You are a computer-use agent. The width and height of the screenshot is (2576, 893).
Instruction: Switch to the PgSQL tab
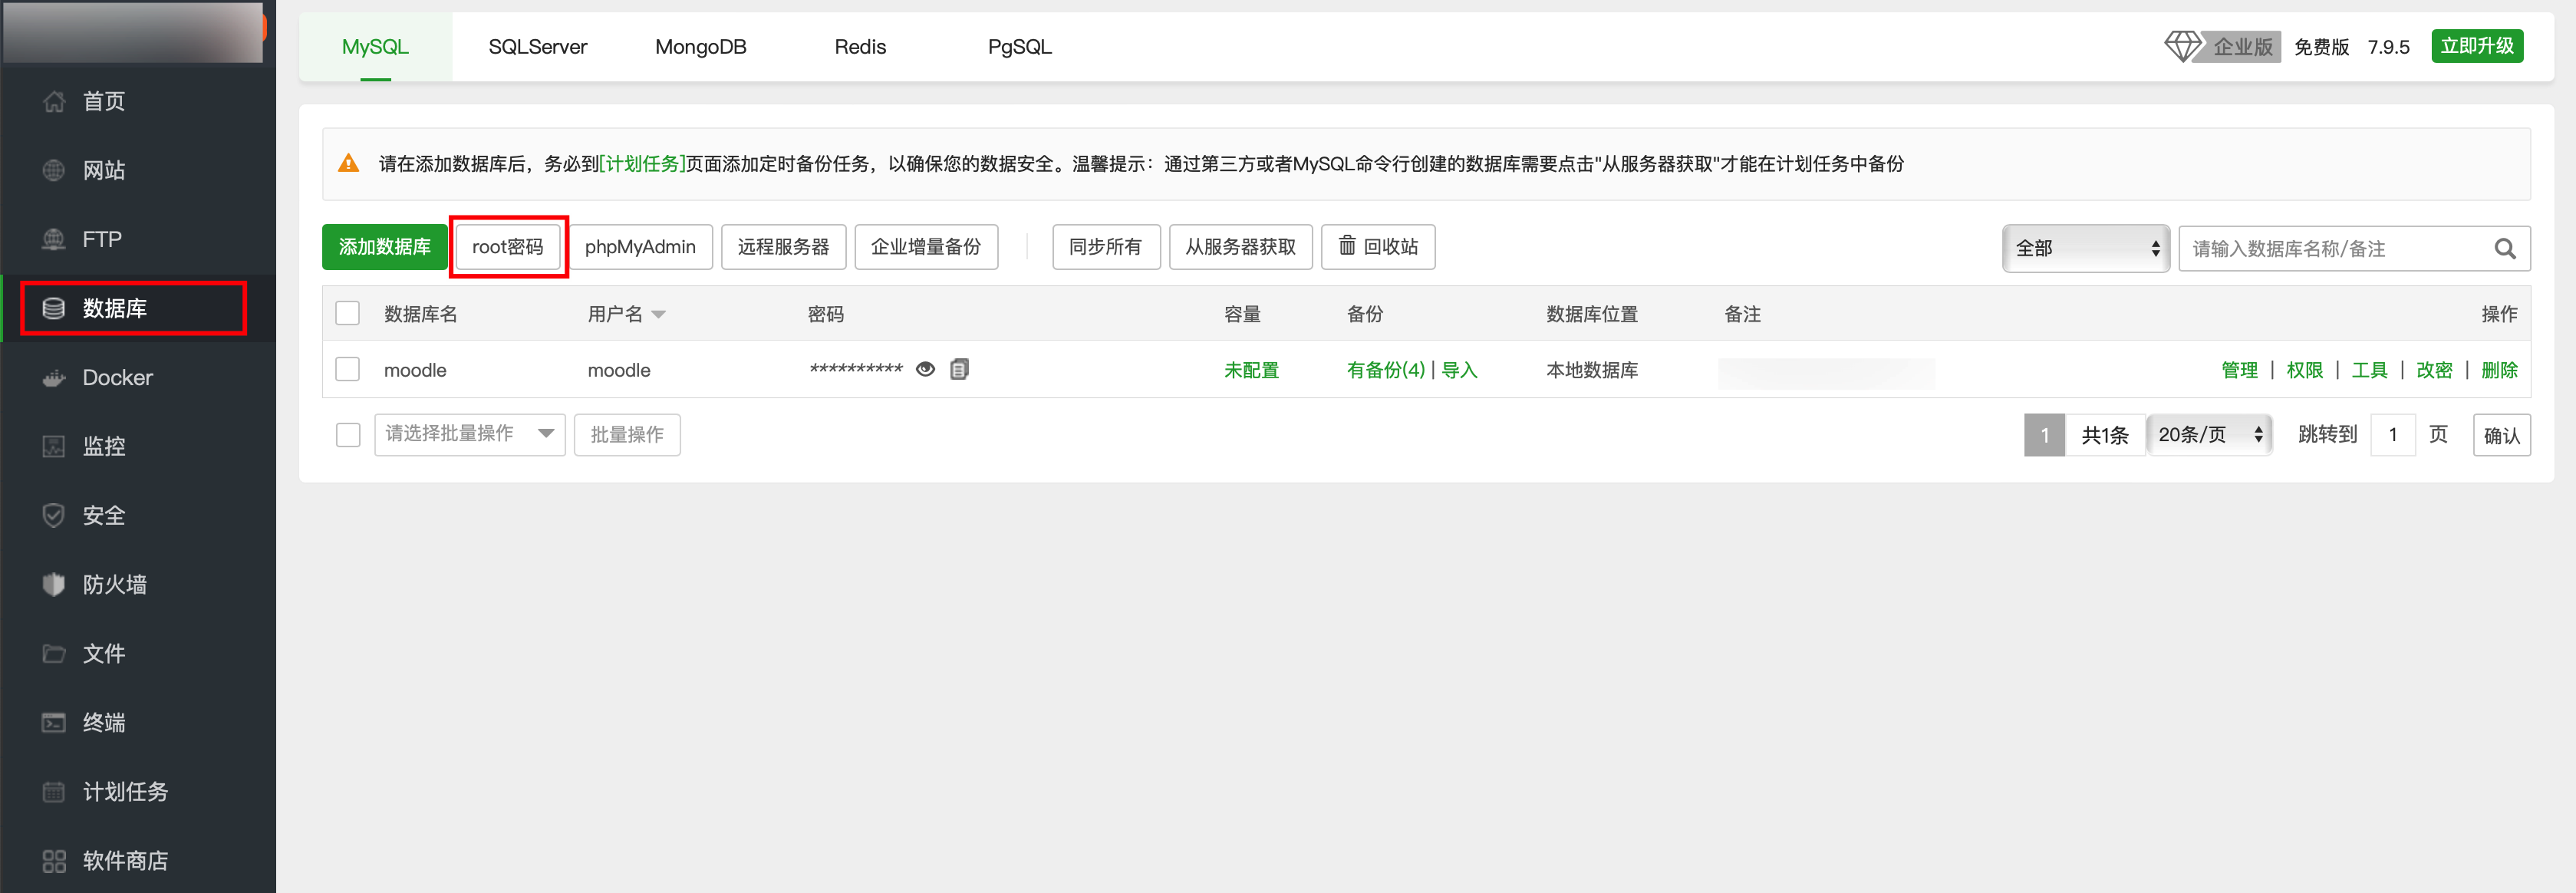click(x=1018, y=47)
